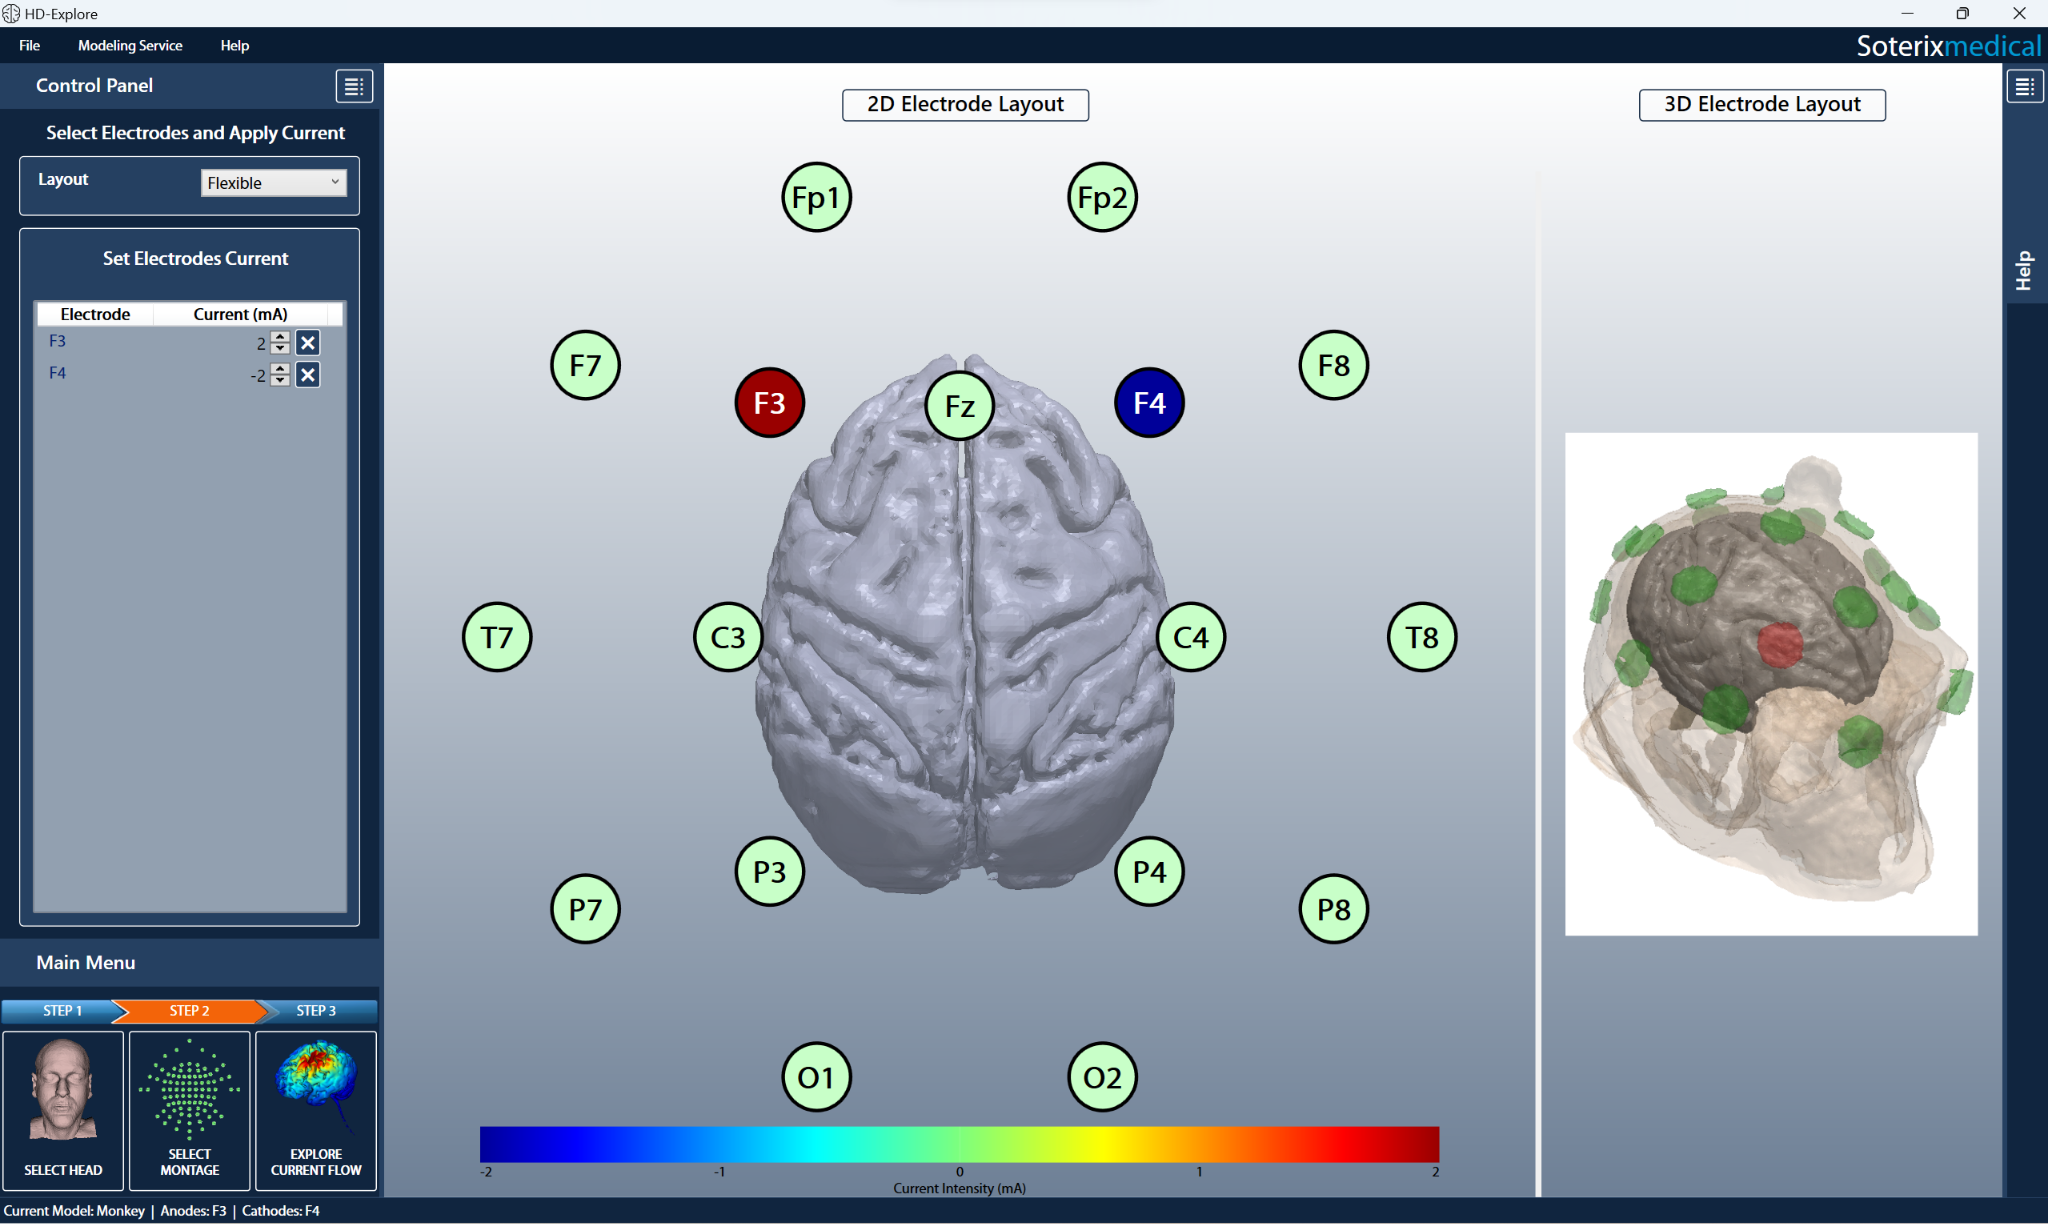Screen dimensions: 2048x1224
Task: Click the Main Menu header
Action: point(86,963)
